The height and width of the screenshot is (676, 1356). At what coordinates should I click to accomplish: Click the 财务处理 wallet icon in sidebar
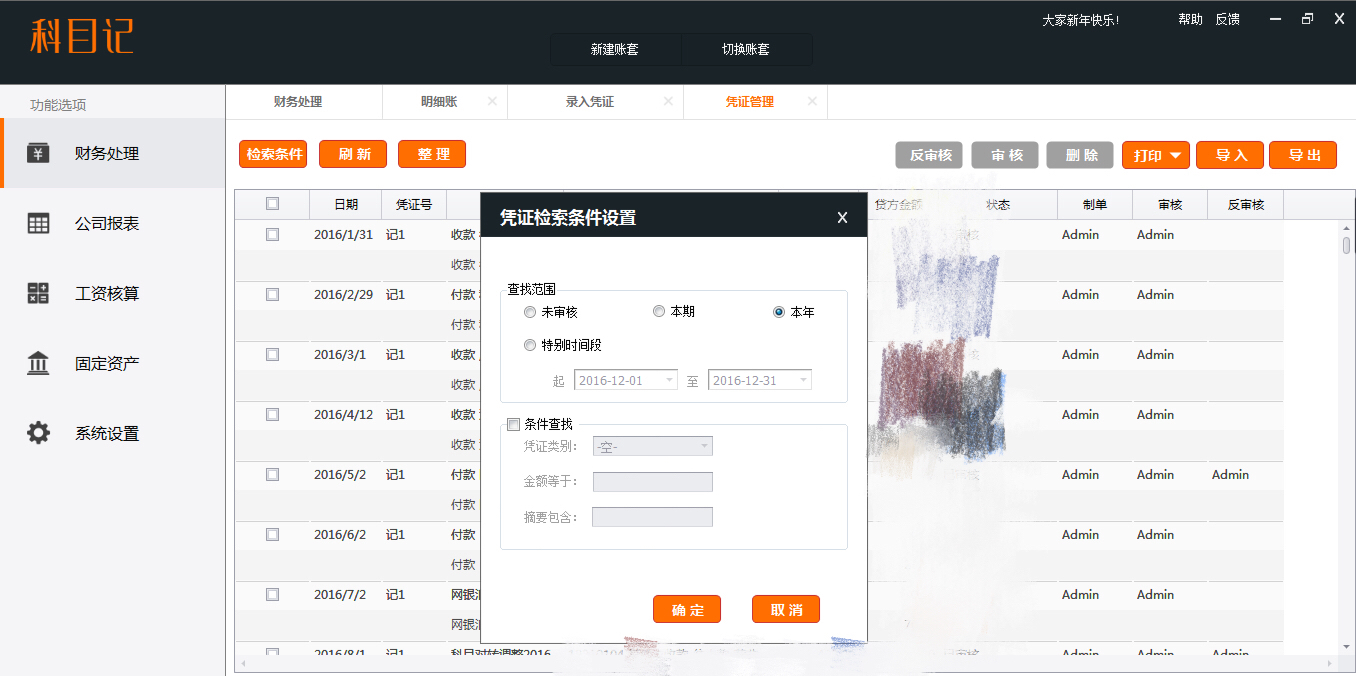38,153
